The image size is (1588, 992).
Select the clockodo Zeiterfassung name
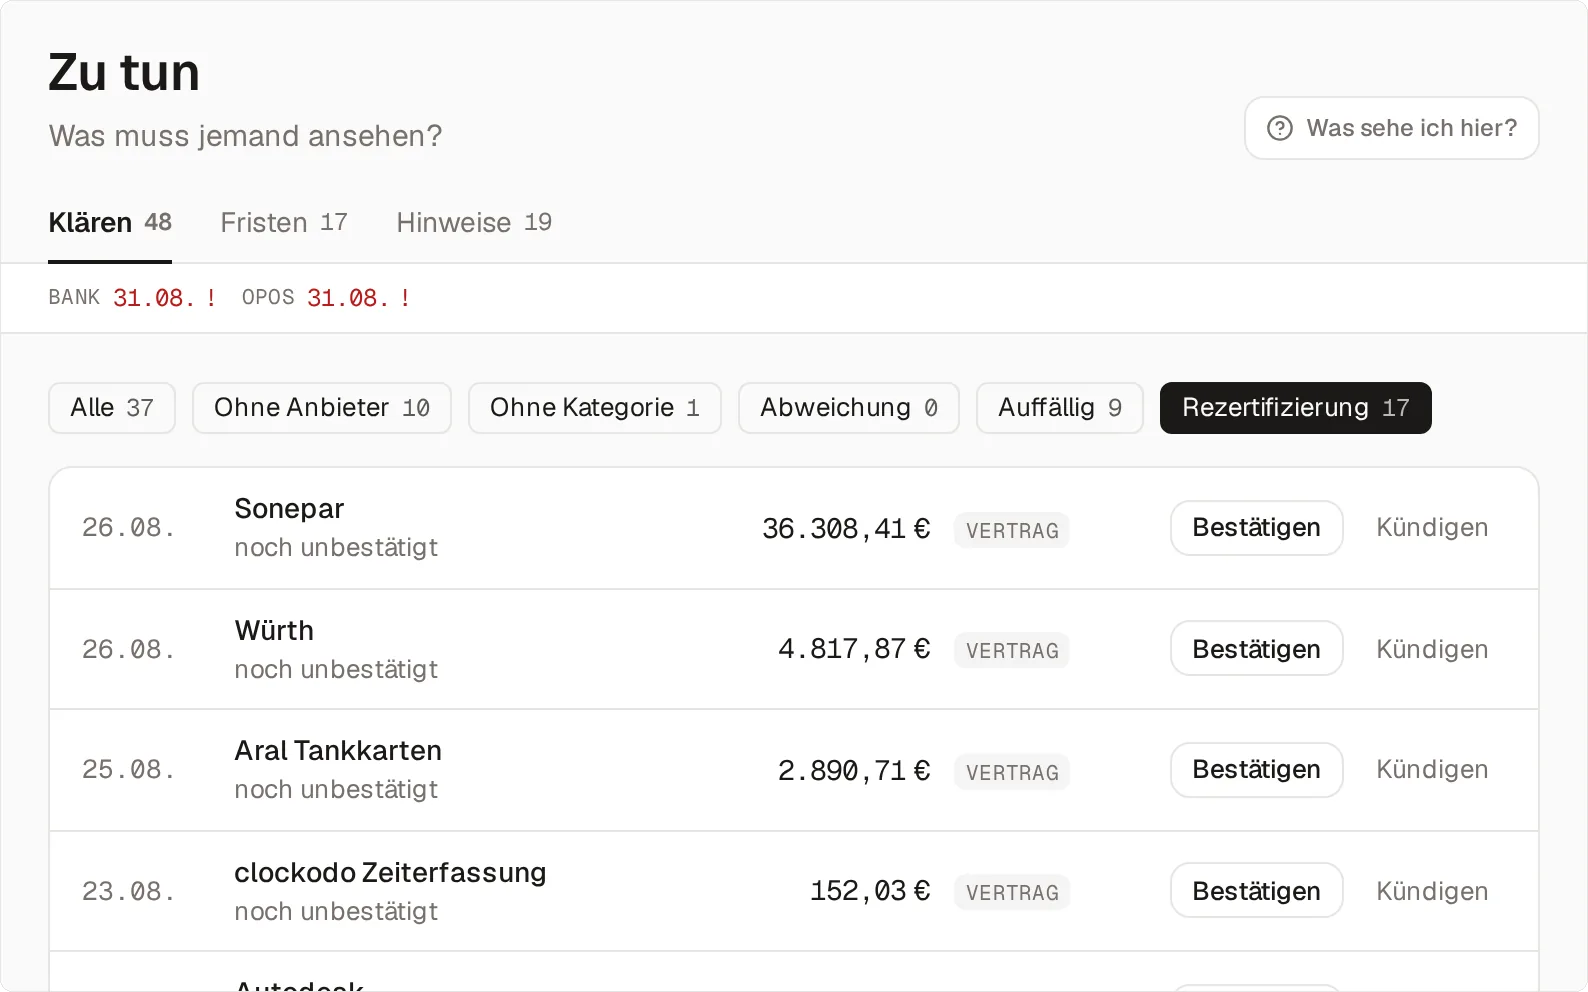pyautogui.click(x=390, y=873)
